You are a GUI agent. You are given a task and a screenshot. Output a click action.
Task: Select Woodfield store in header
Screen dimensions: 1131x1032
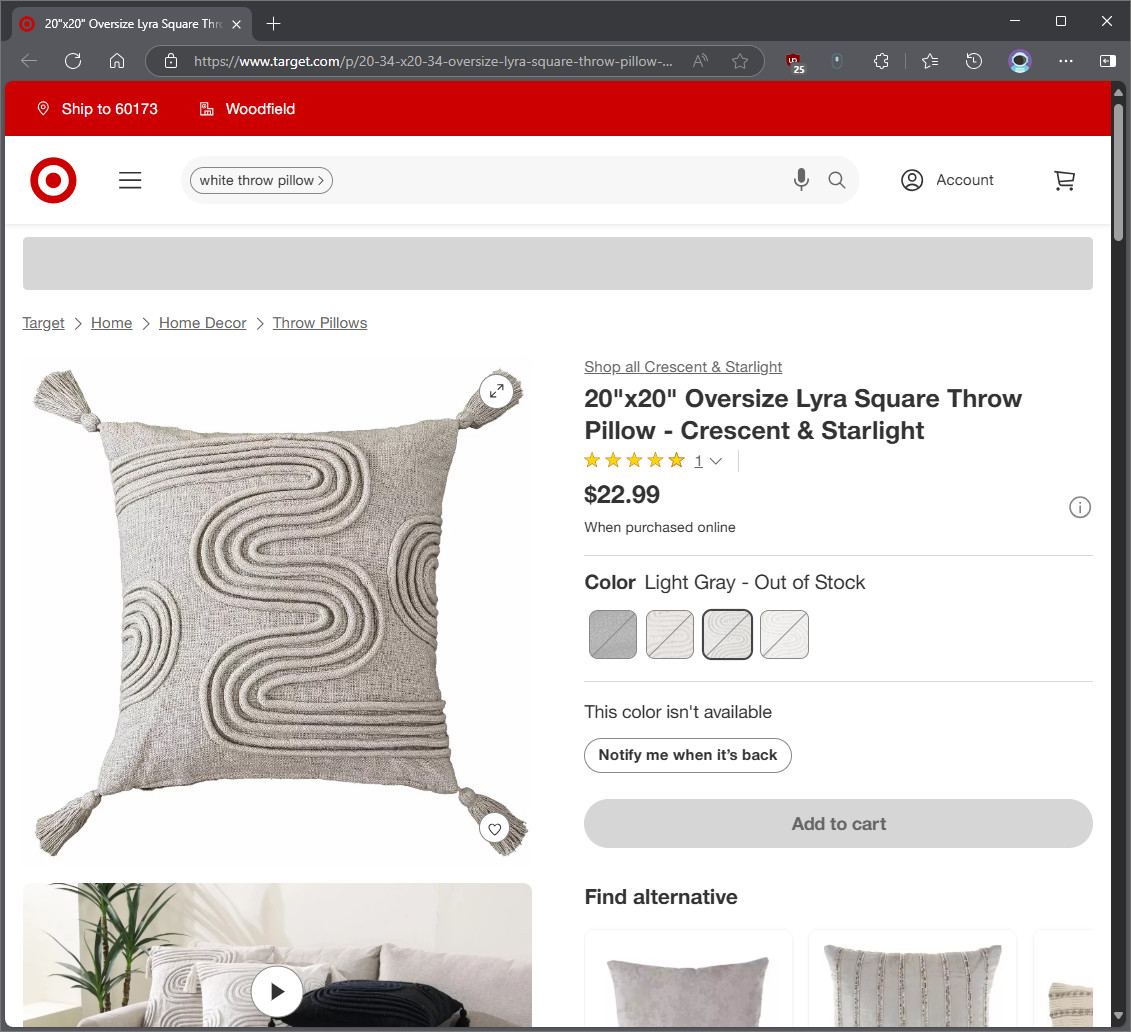(x=247, y=109)
